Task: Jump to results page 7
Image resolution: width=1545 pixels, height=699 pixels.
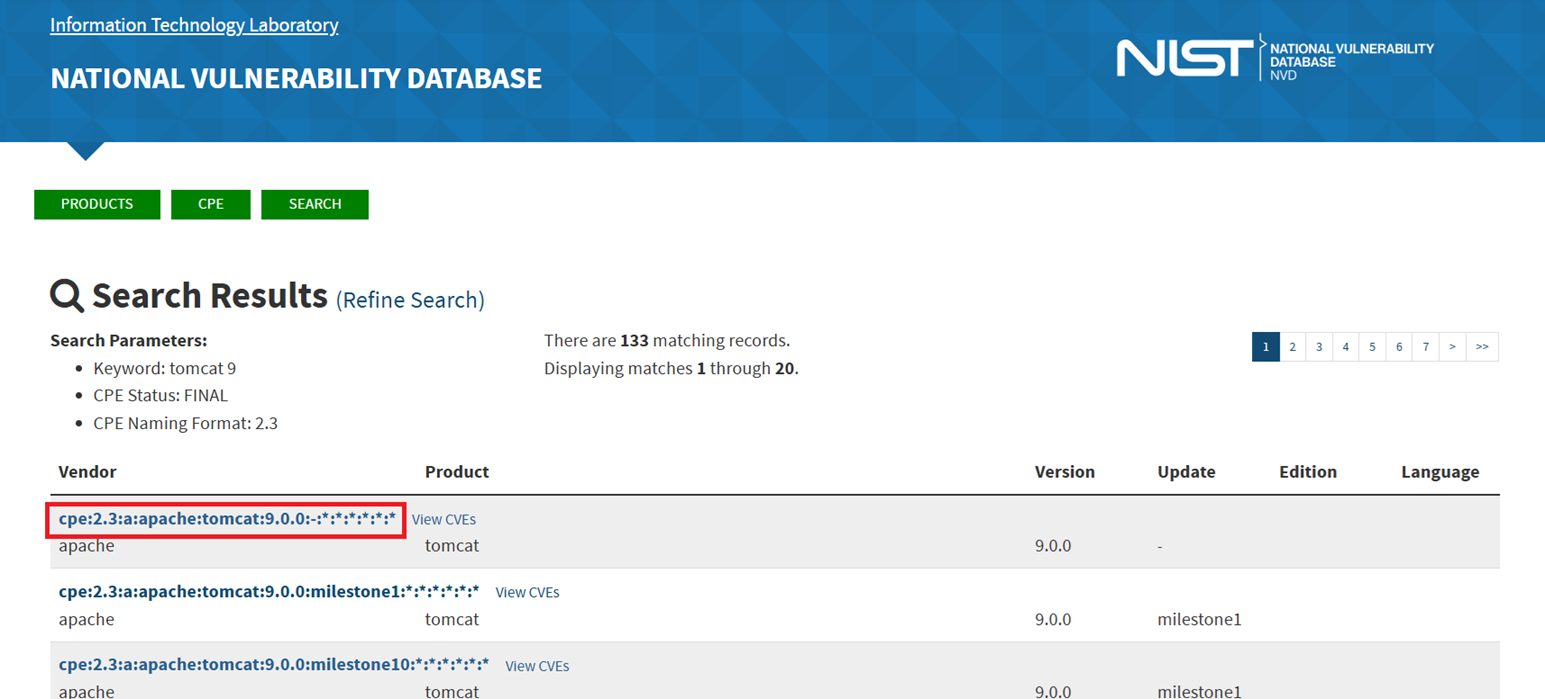Action: (1426, 347)
